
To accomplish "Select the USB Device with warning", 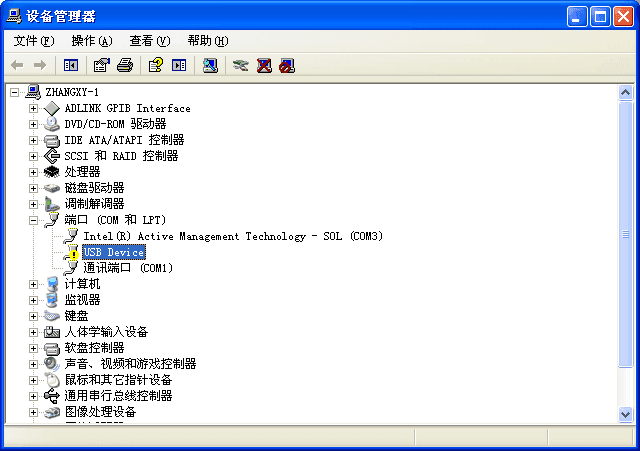I will tap(113, 252).
